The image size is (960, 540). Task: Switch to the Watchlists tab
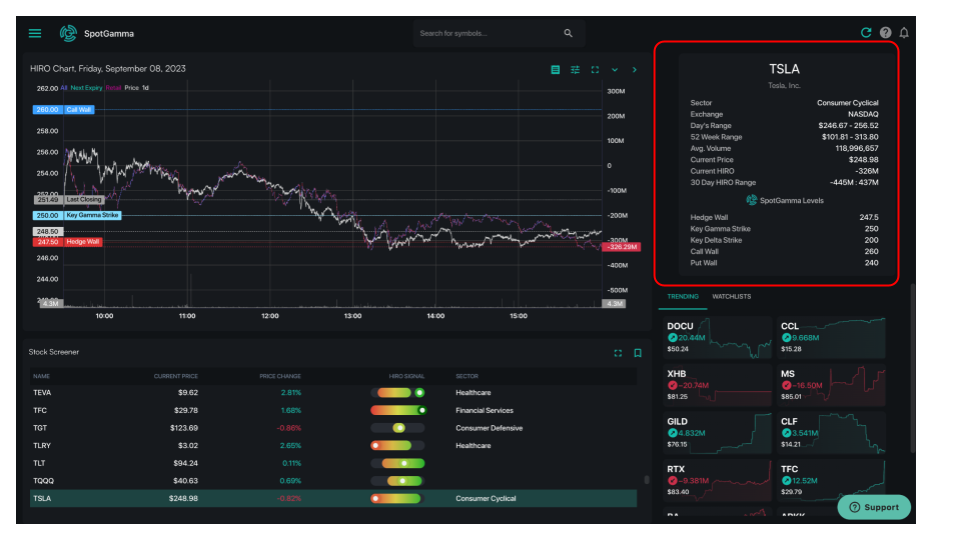[732, 296]
